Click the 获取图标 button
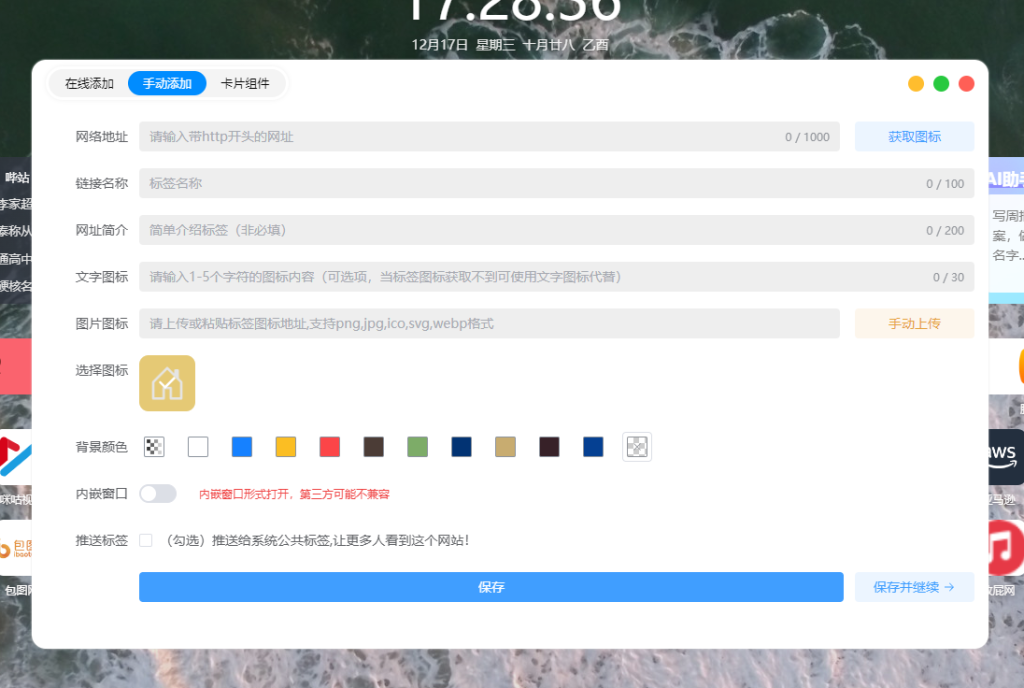Image resolution: width=1024 pixels, height=688 pixels. pyautogui.click(x=914, y=137)
